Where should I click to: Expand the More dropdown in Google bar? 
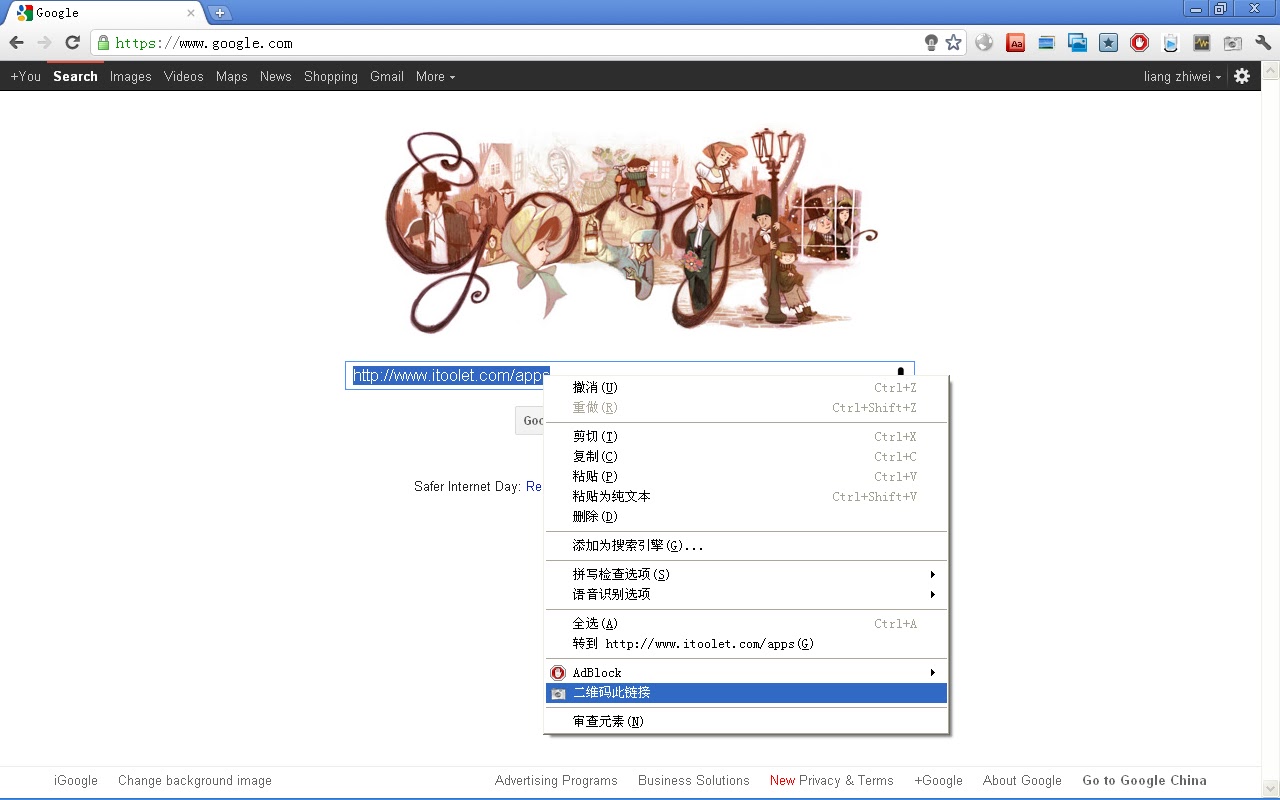(x=435, y=76)
